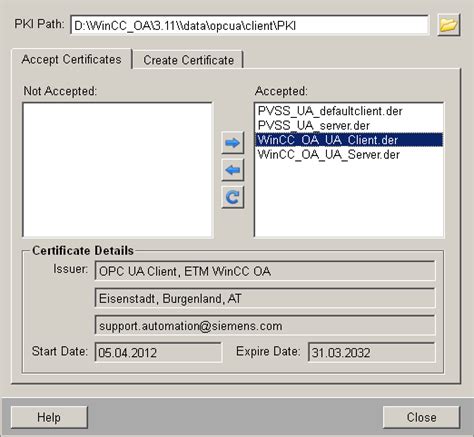The height and width of the screenshot is (437, 474).
Task: Select PVSS_UA_defaultclient.der certificate
Action: point(349,111)
